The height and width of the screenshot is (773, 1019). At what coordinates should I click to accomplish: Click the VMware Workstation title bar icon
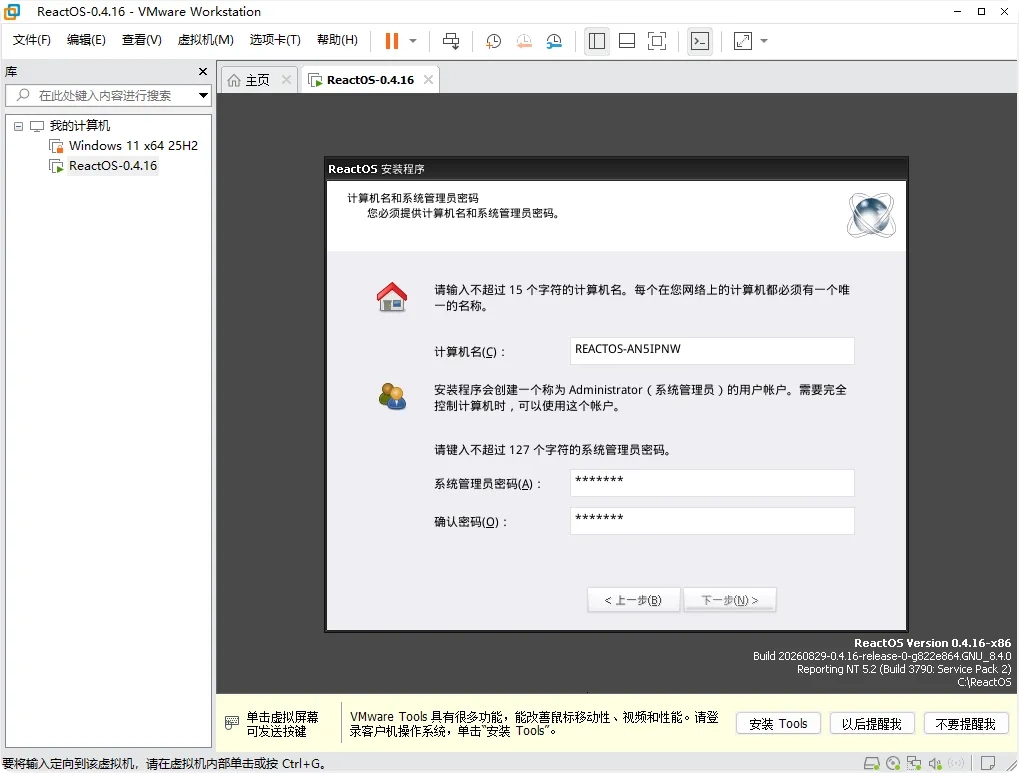(x=12, y=12)
